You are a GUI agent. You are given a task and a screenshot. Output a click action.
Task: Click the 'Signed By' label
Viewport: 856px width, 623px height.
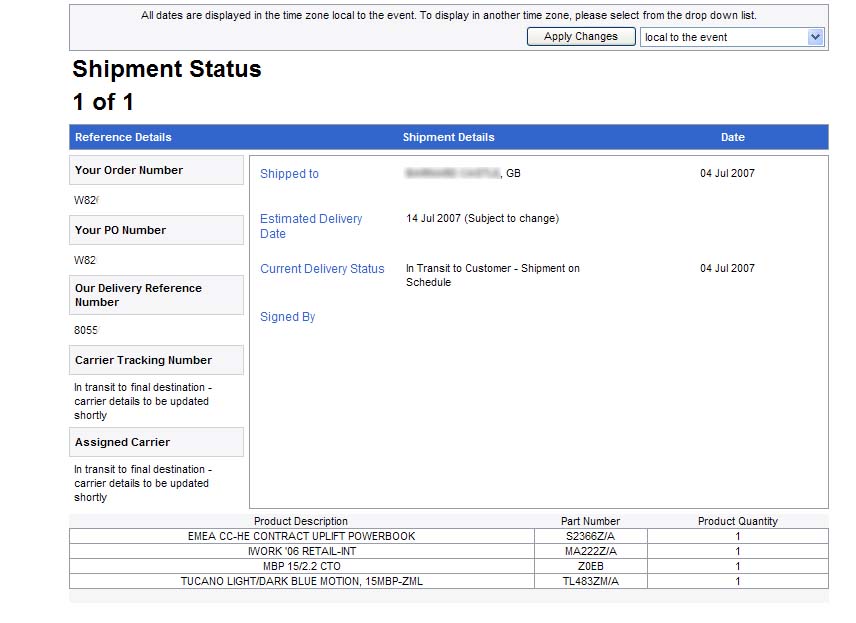click(x=288, y=317)
